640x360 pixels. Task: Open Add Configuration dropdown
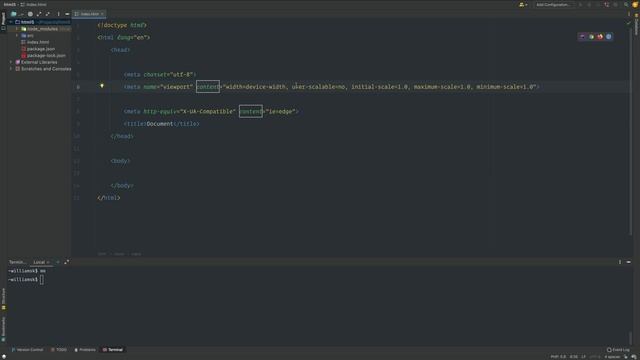(553, 4)
